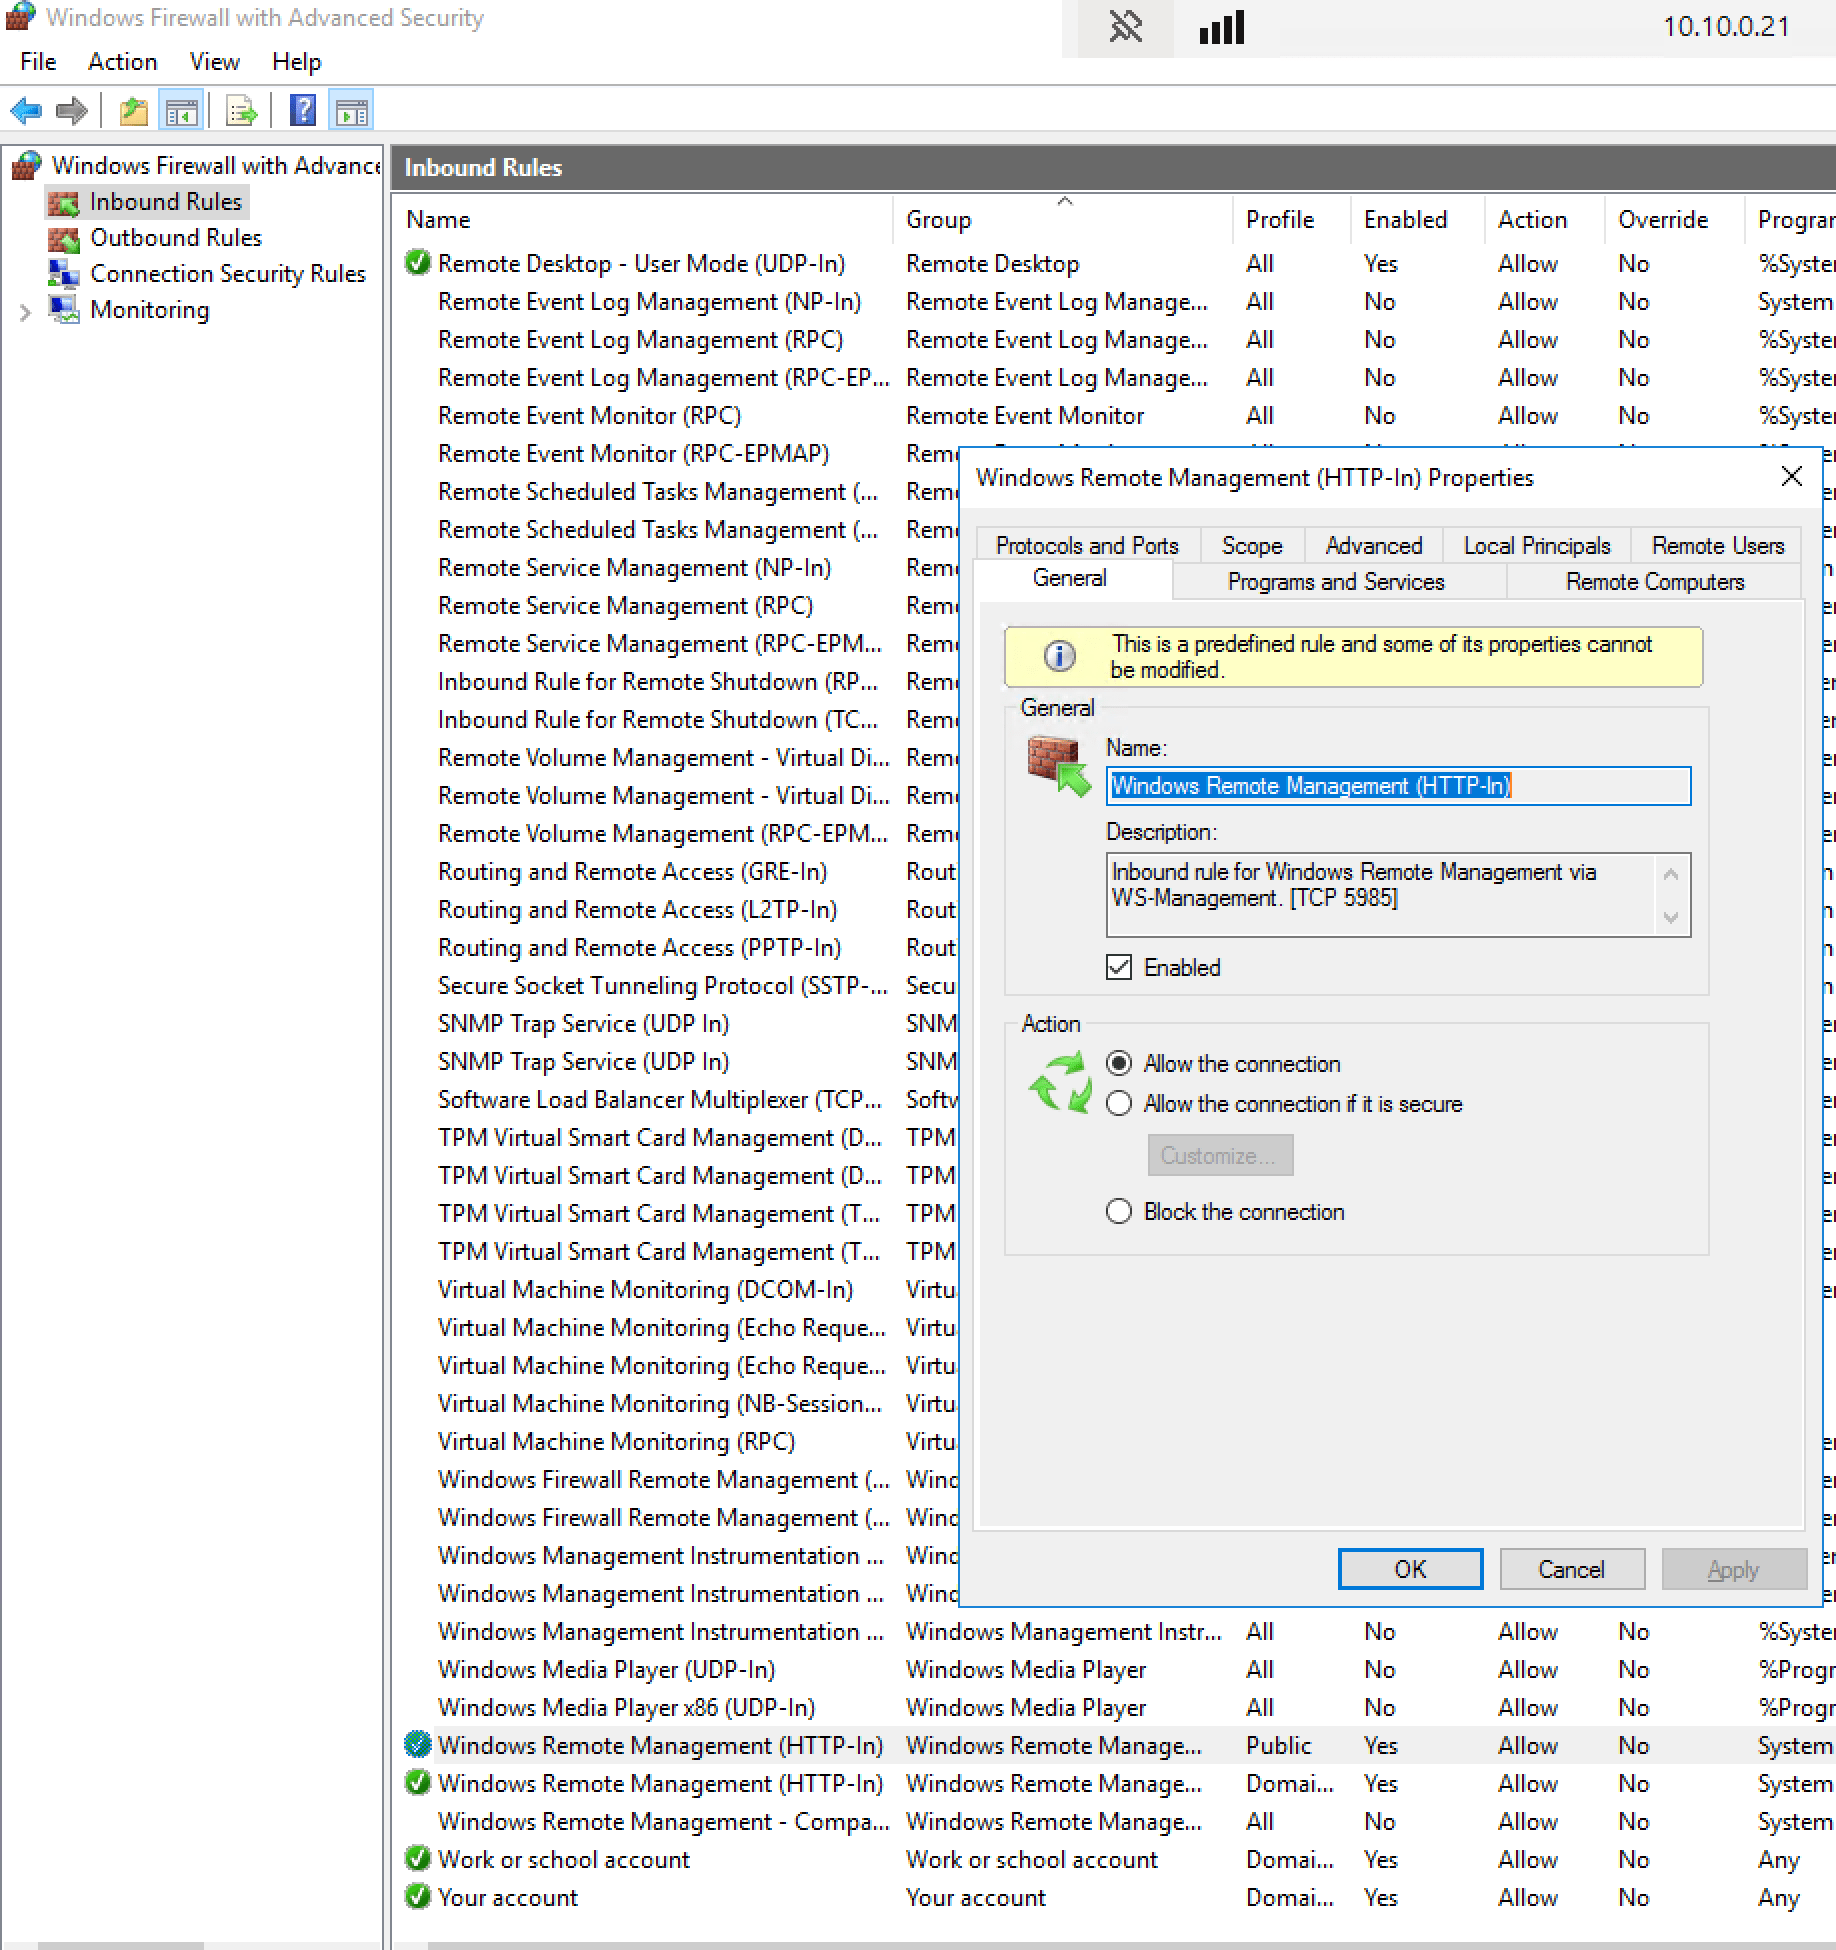Click the Outbound Rules tree icon
Screen dimensions: 1836x1950
(x=64, y=238)
